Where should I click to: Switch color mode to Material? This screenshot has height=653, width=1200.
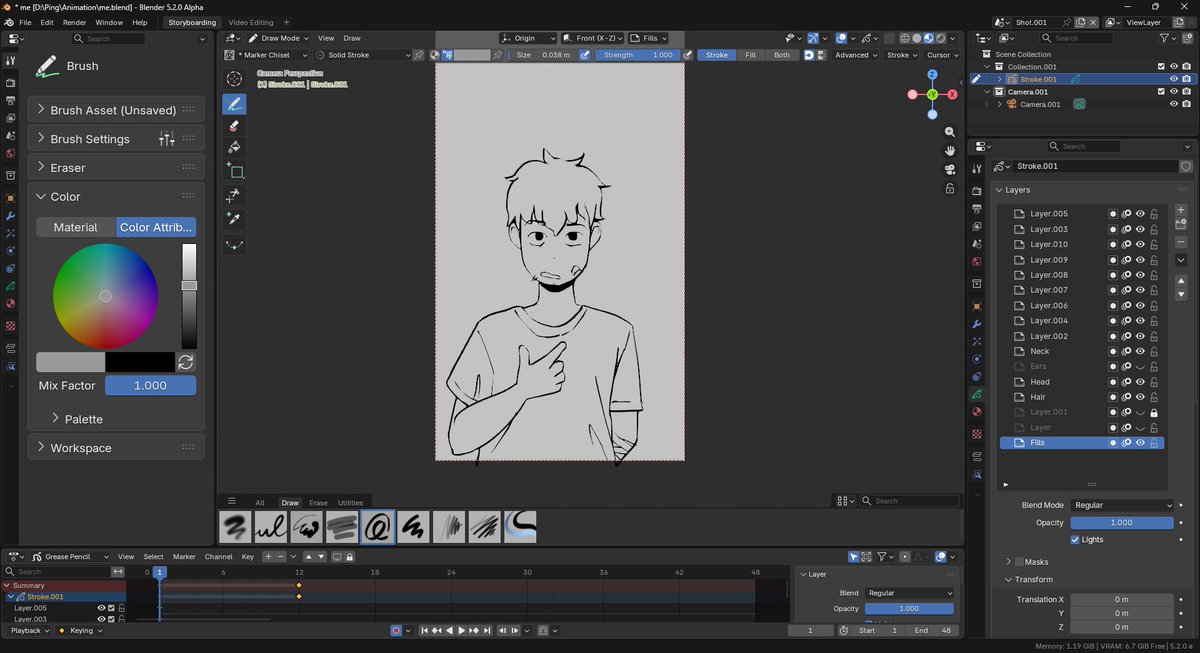pyautogui.click(x=76, y=227)
